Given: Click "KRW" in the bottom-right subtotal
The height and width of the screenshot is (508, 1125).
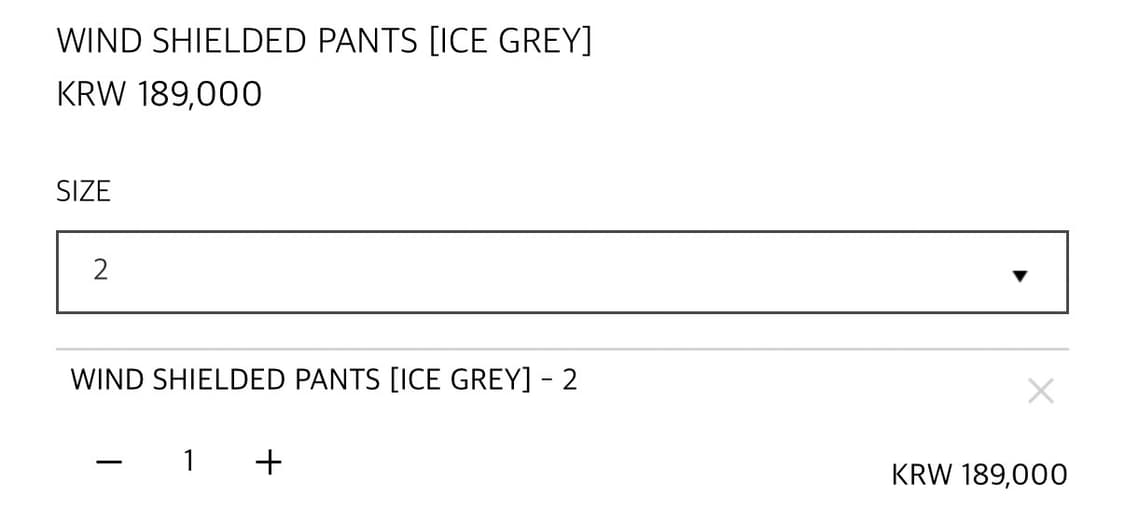Looking at the screenshot, I should pos(922,474).
